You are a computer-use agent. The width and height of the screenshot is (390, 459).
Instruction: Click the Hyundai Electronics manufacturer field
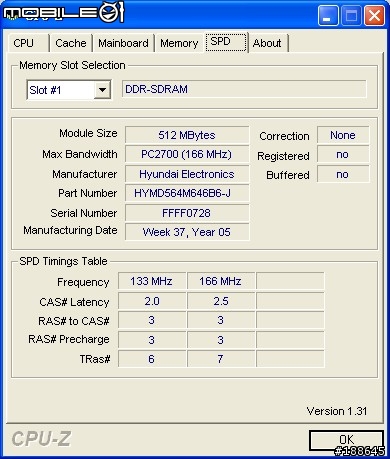(187, 174)
